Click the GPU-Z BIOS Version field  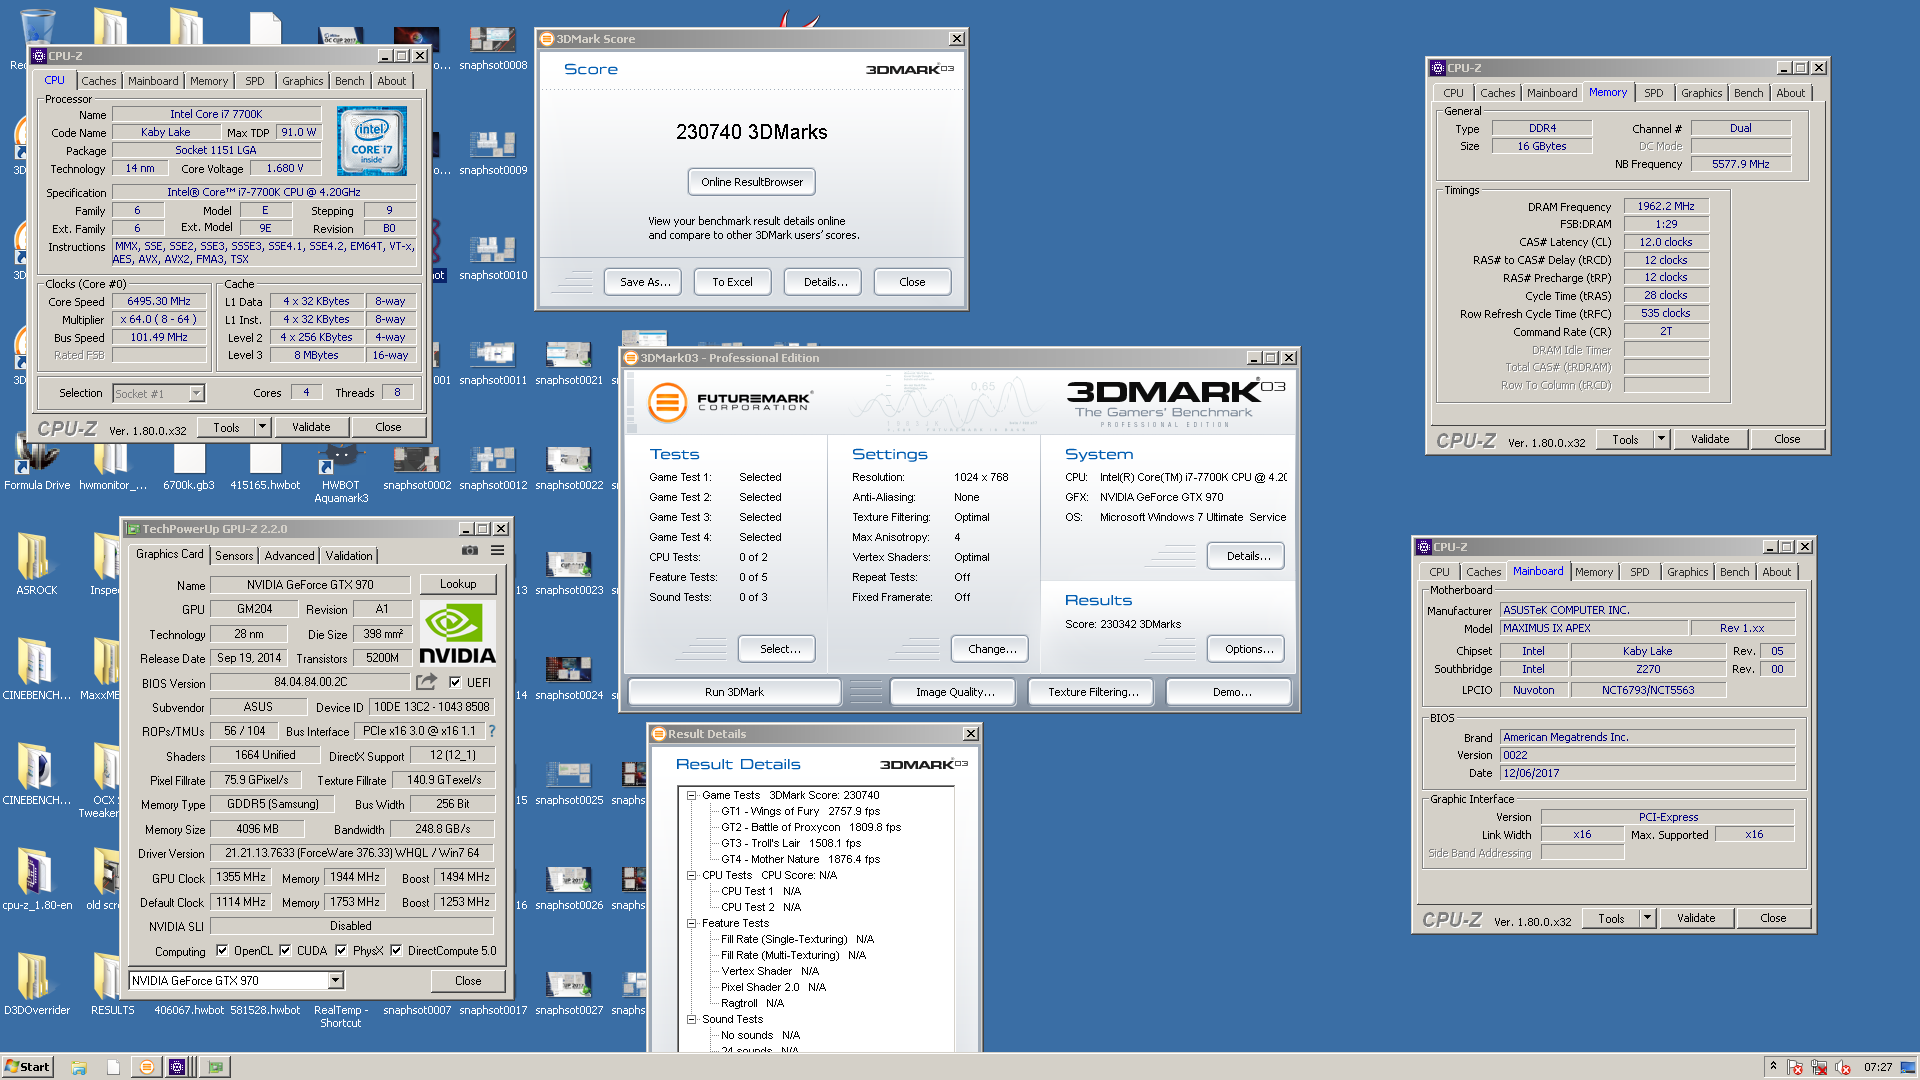pyautogui.click(x=310, y=683)
